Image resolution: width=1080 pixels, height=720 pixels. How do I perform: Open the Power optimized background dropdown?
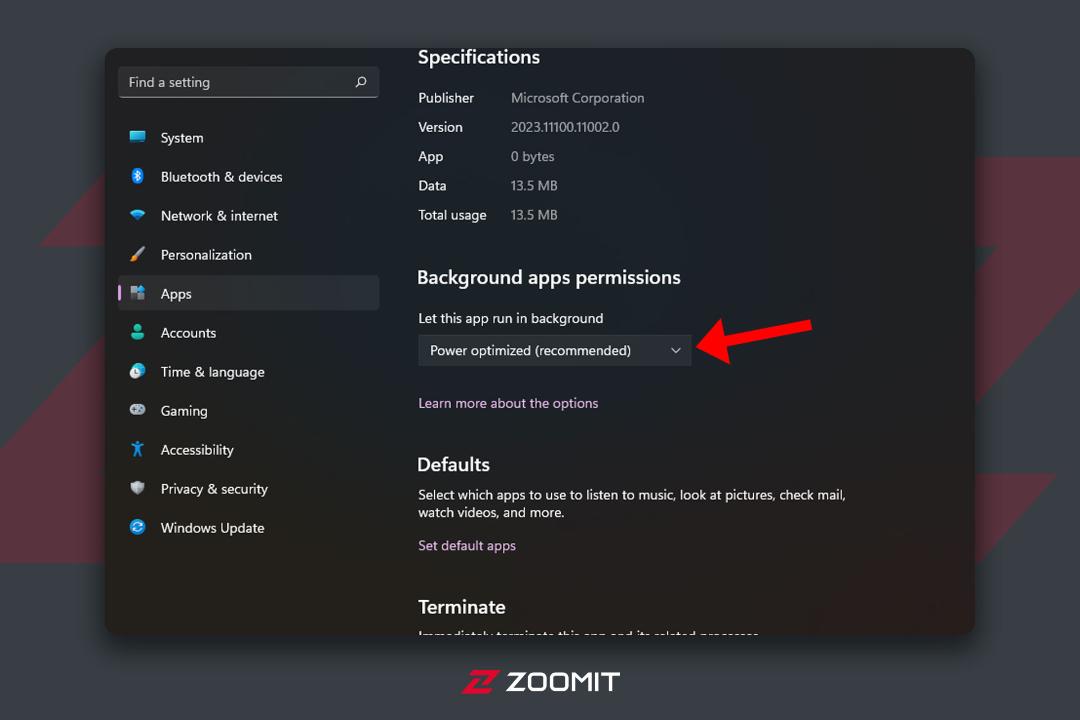tap(554, 351)
